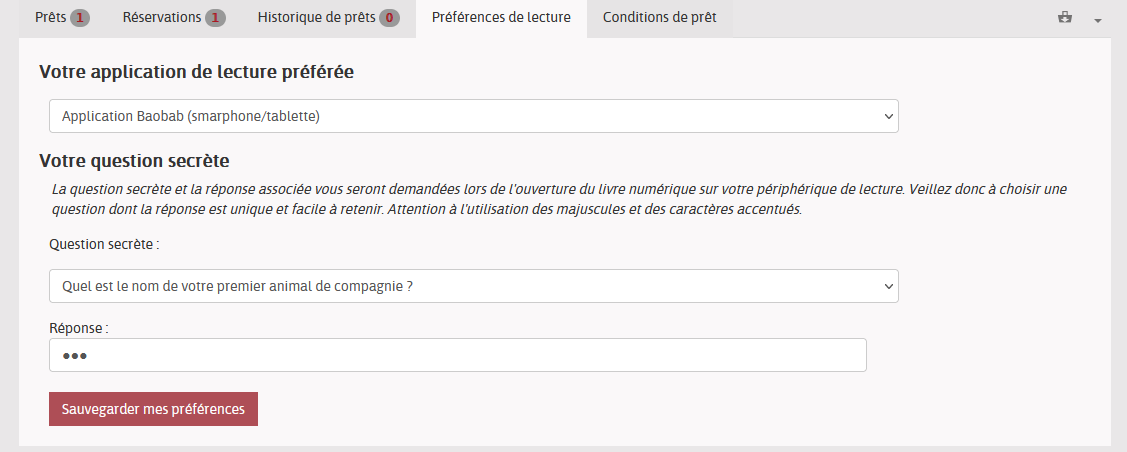Open the Conditions de prêt tab
The image size is (1127, 452).
coord(659,18)
